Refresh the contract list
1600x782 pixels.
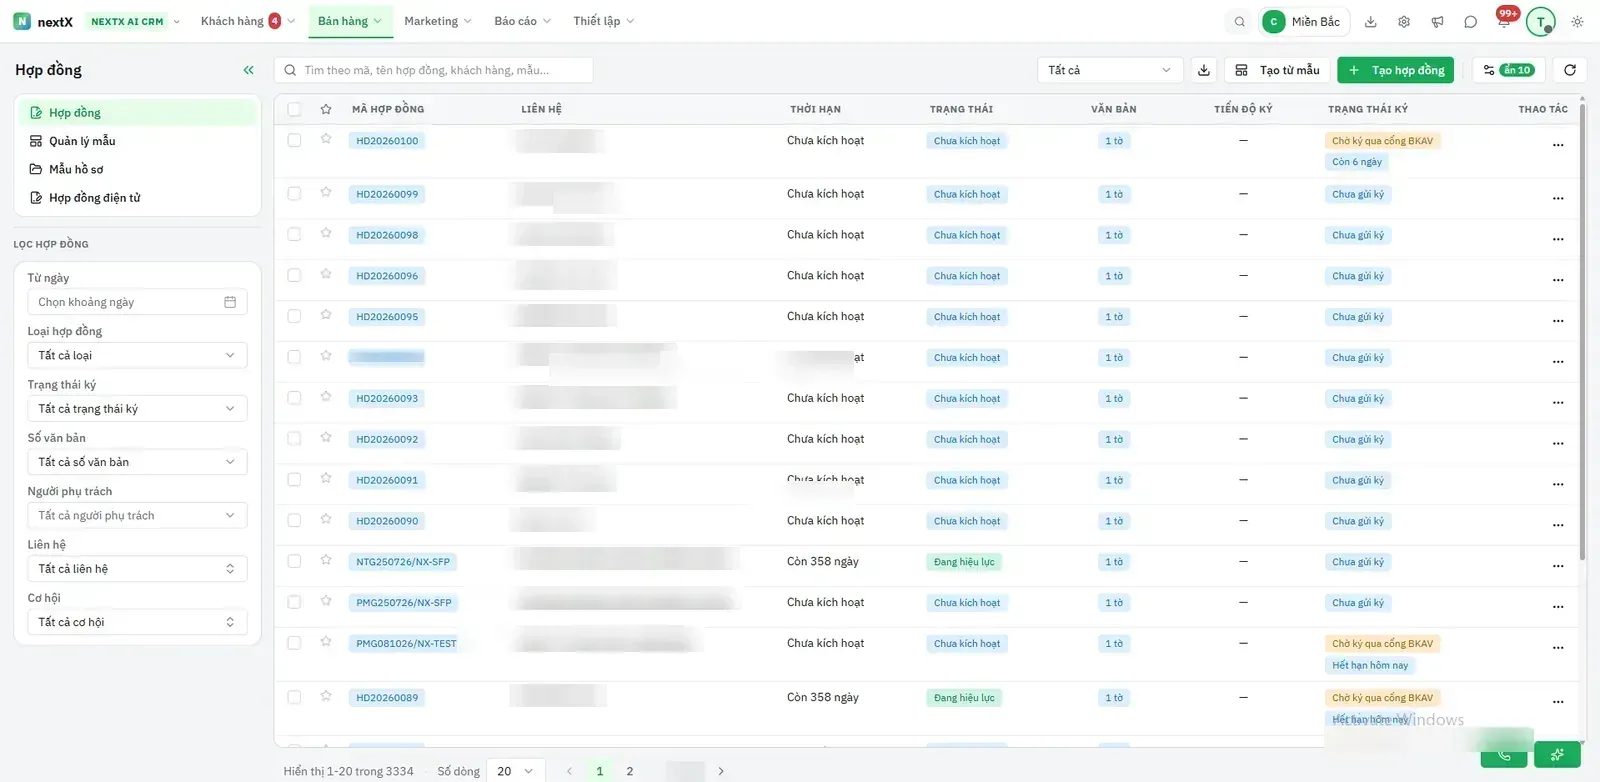click(1570, 70)
